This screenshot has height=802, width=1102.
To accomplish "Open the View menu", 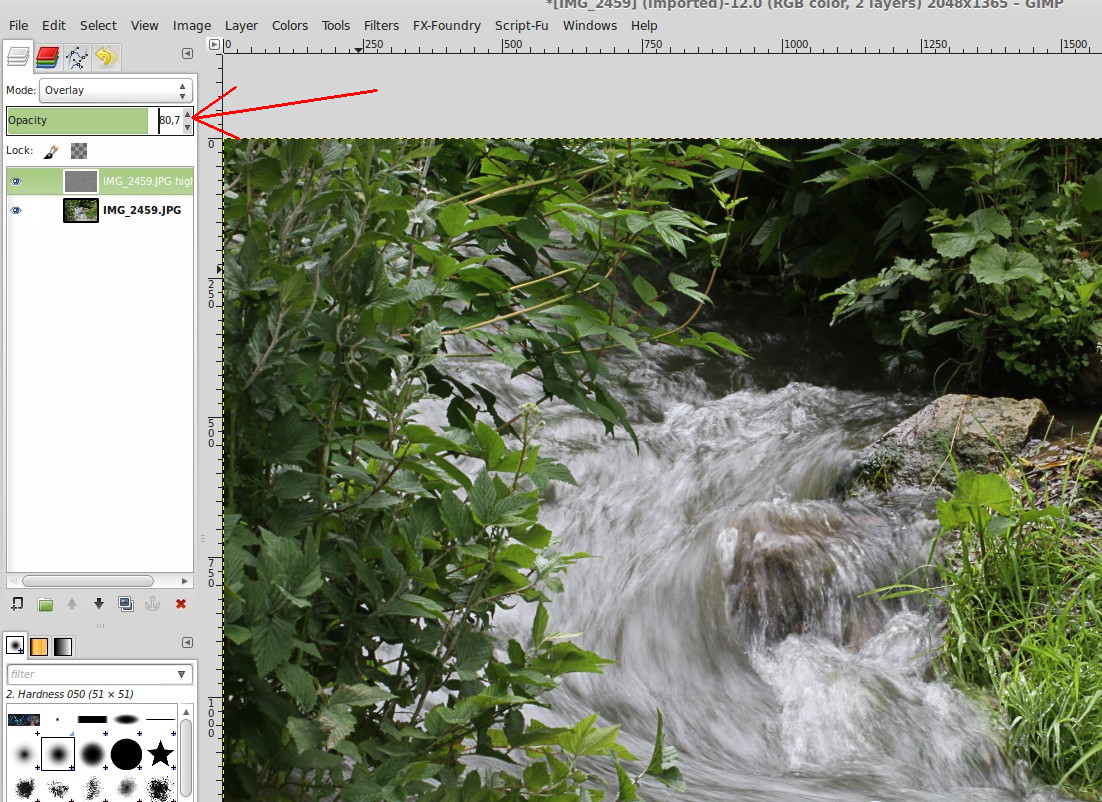I will tap(144, 25).
